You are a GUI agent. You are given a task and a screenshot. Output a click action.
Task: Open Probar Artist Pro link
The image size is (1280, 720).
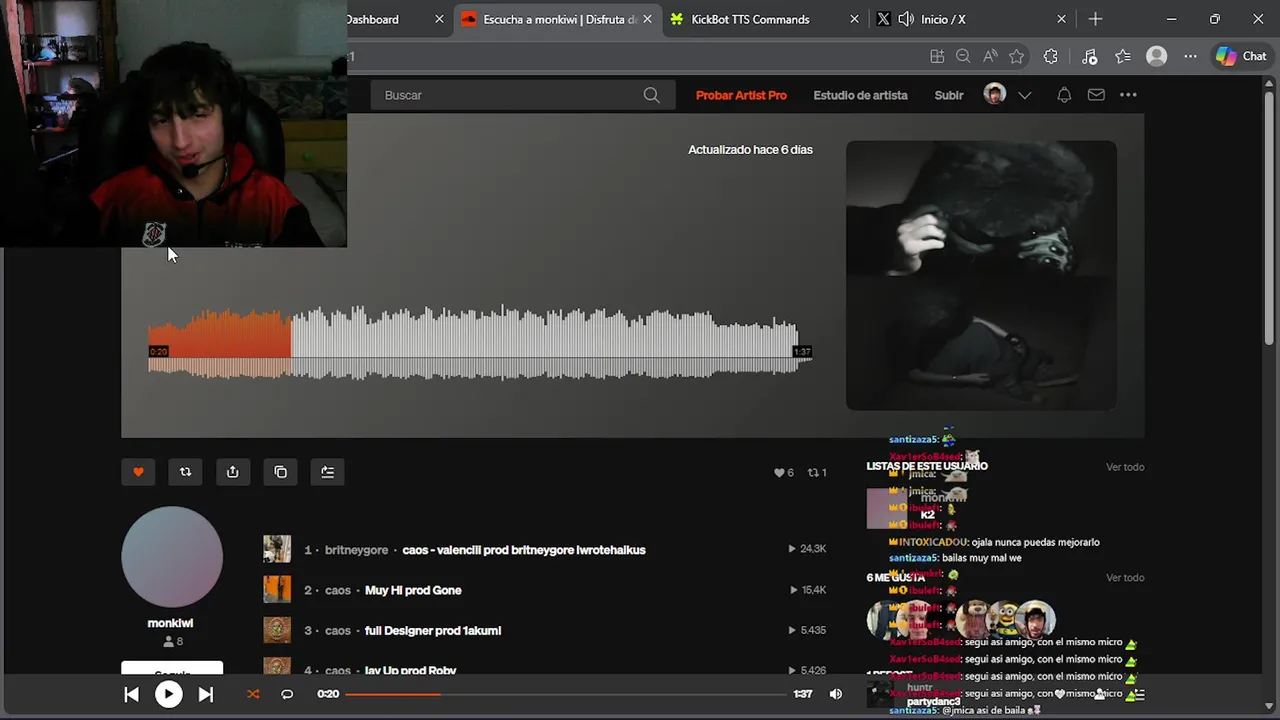pos(741,95)
